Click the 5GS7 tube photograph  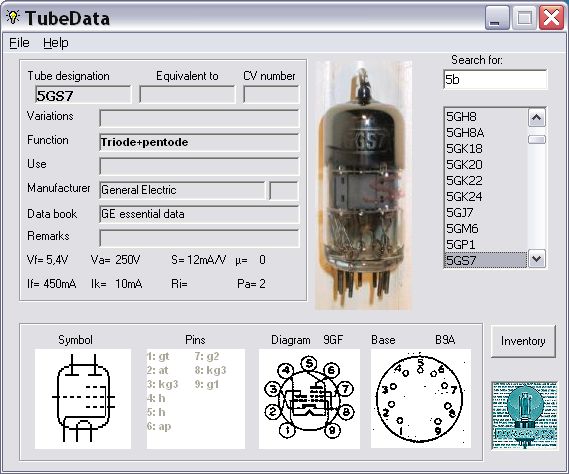point(364,185)
